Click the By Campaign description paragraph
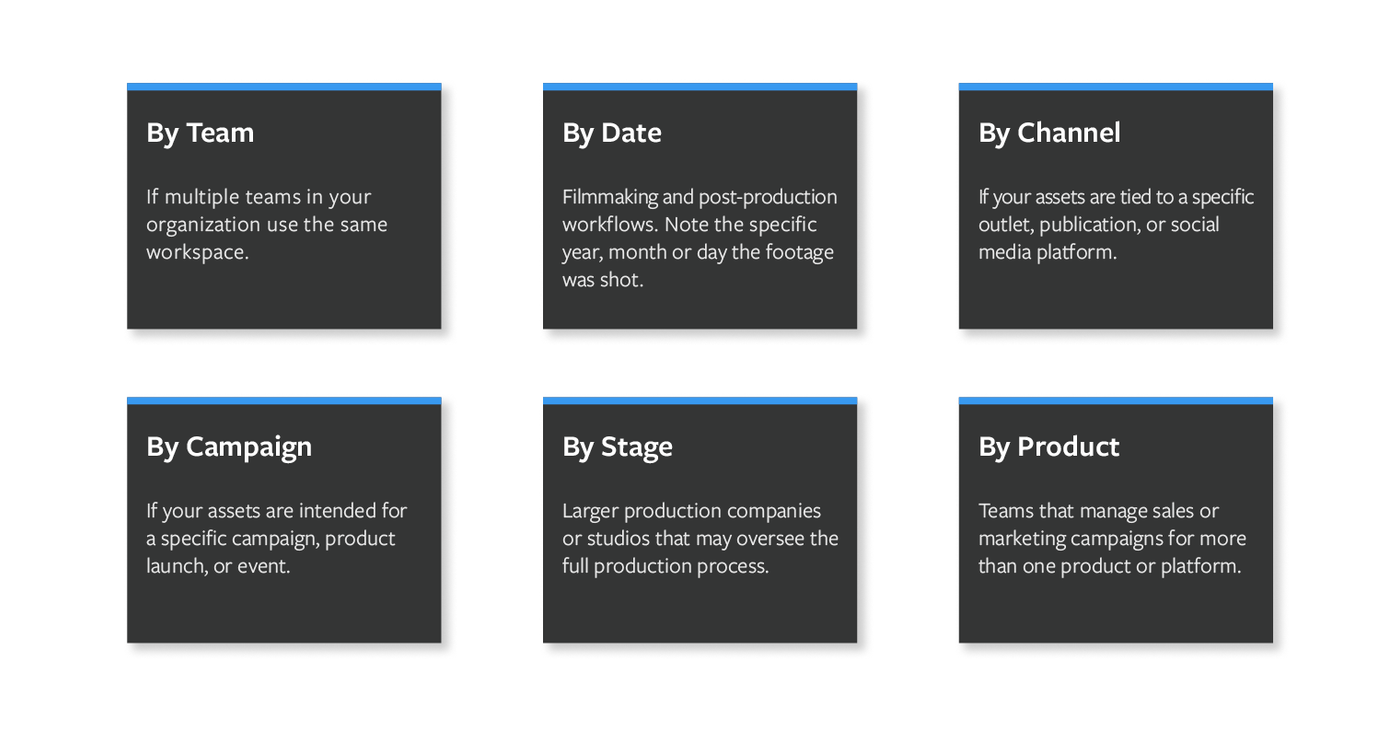The height and width of the screenshot is (731, 1400). pos(277,538)
